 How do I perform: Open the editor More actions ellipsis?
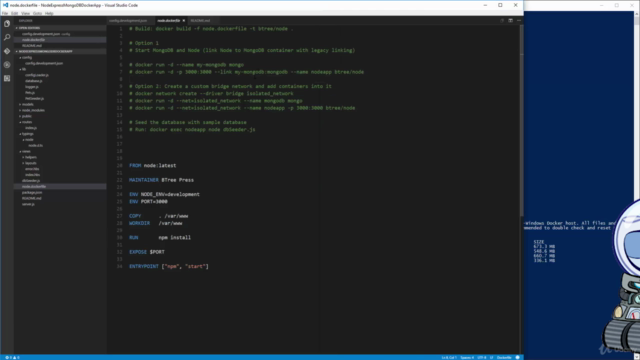coord(519,20)
